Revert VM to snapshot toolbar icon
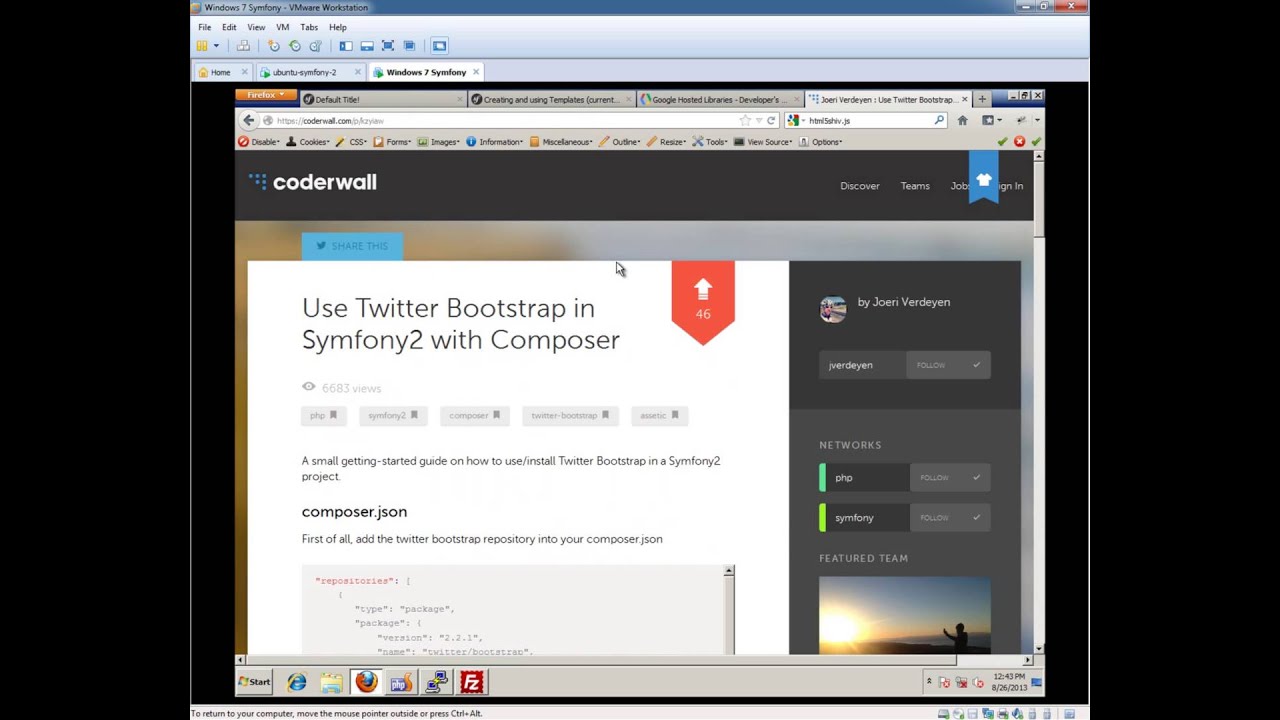Image resolution: width=1280 pixels, height=720 pixels. click(295, 46)
